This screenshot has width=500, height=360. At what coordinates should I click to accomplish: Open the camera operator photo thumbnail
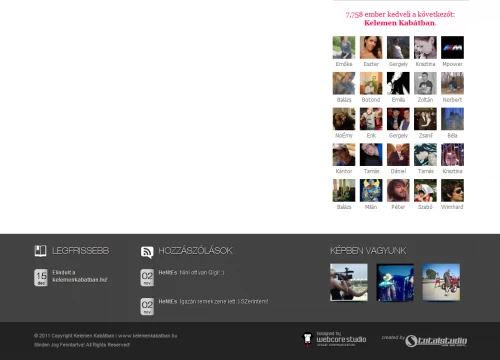349,282
